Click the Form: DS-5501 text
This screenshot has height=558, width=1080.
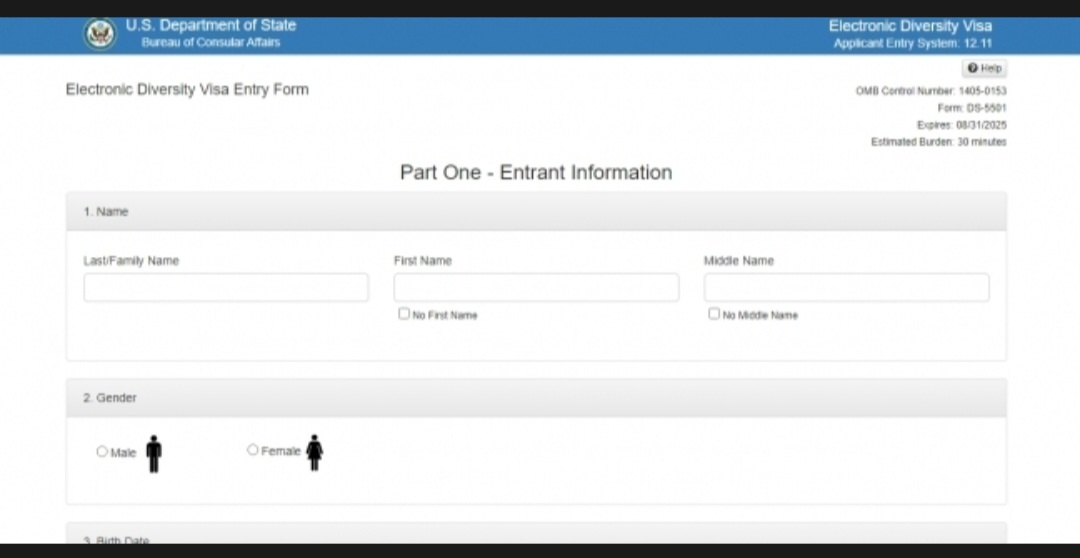[972, 108]
